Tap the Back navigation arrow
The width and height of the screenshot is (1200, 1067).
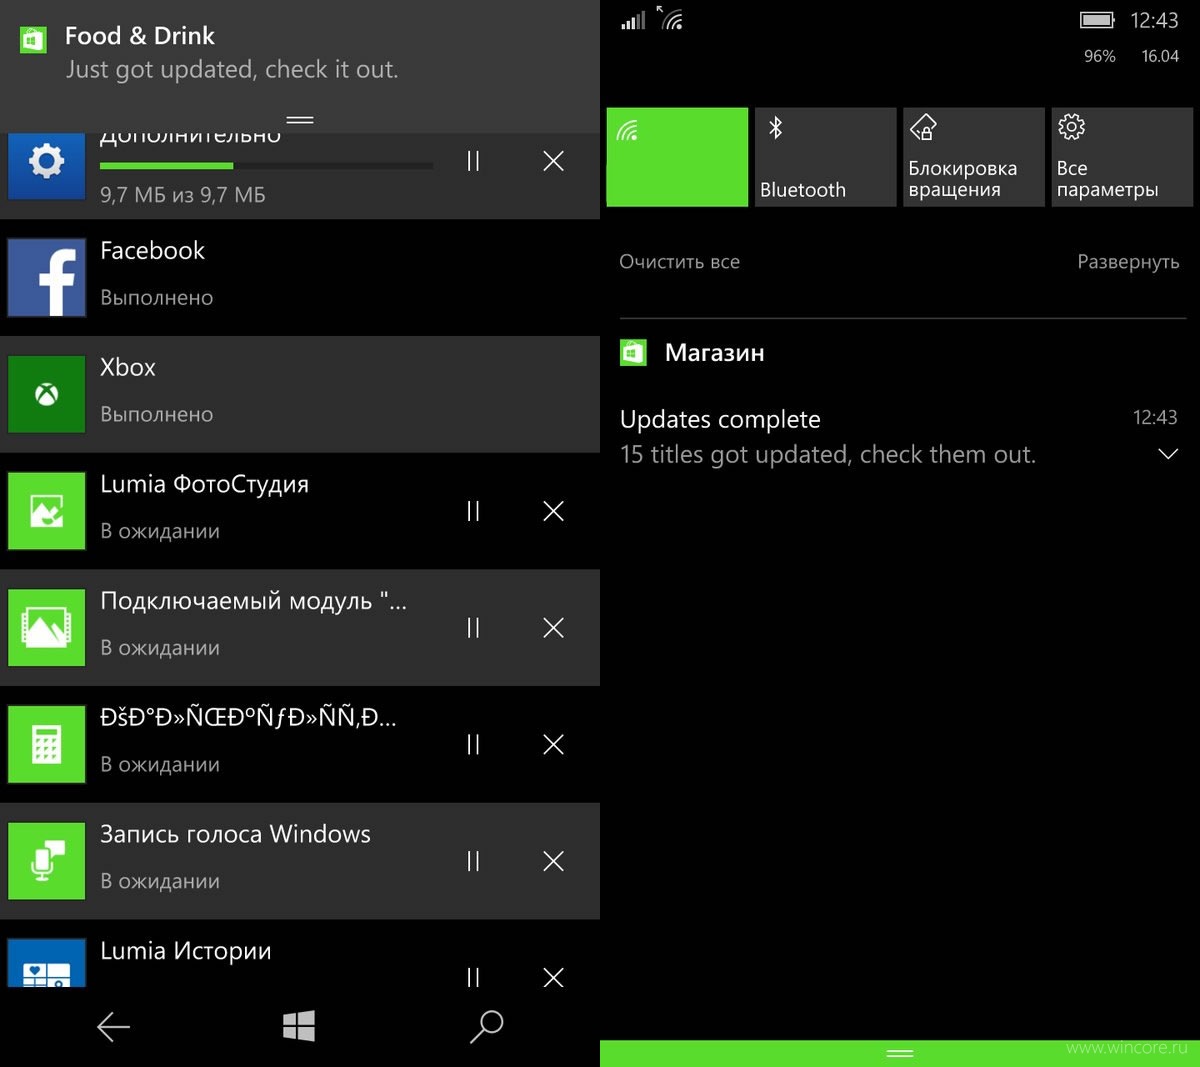(x=113, y=1026)
